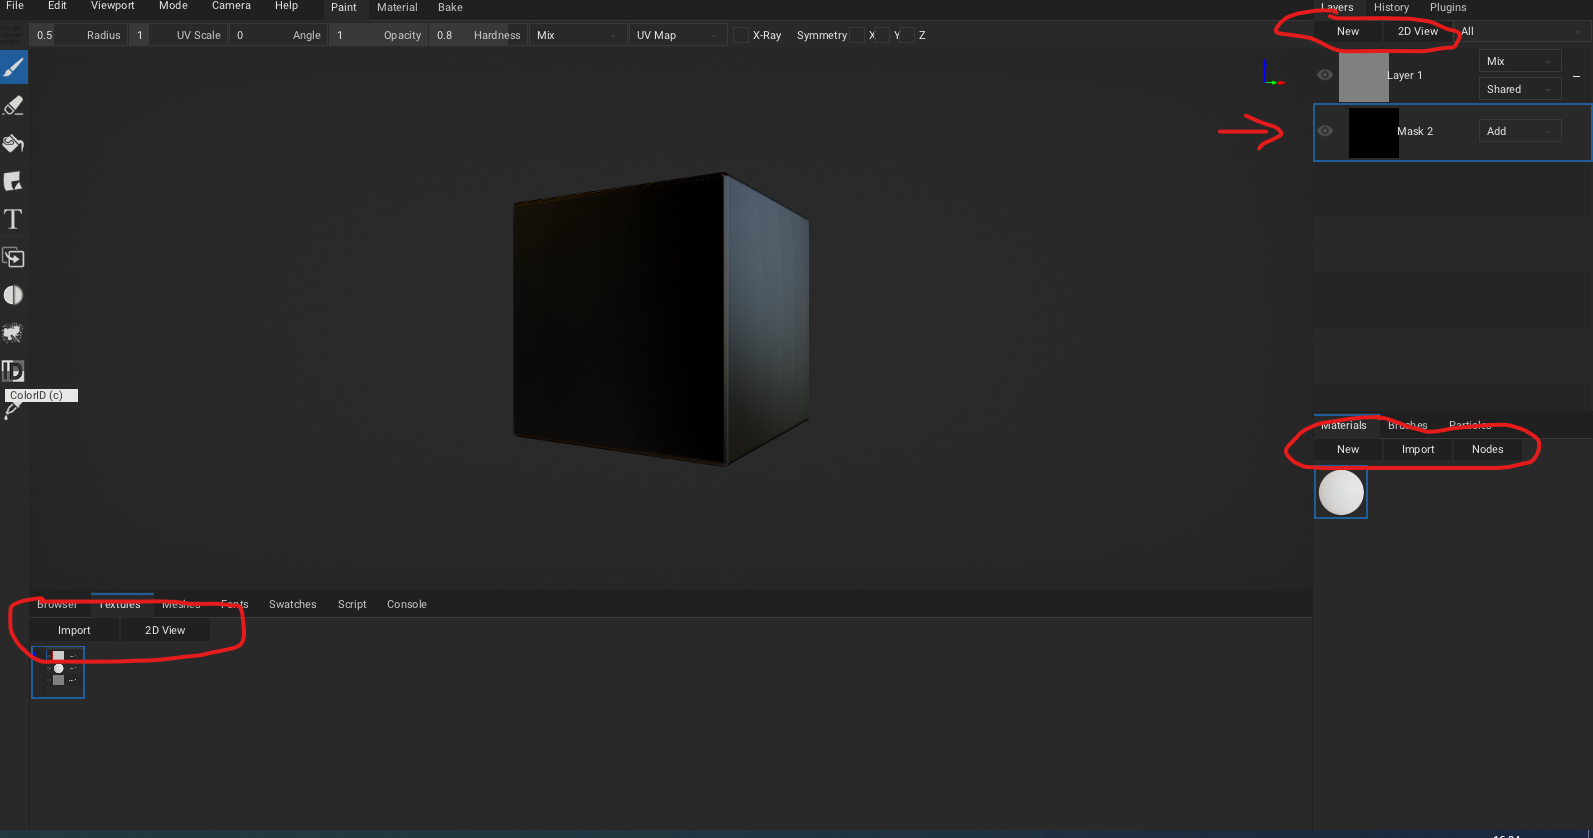Open the All layer filter dropdown
Viewport: 1593px width, 838px height.
tap(1522, 31)
